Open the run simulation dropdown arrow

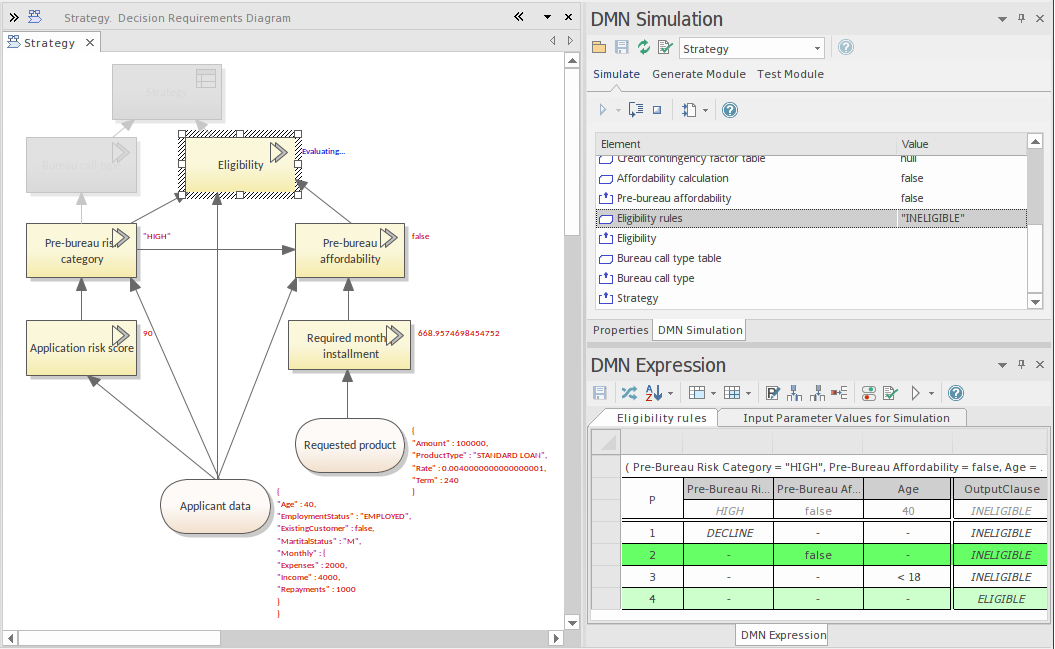click(618, 110)
